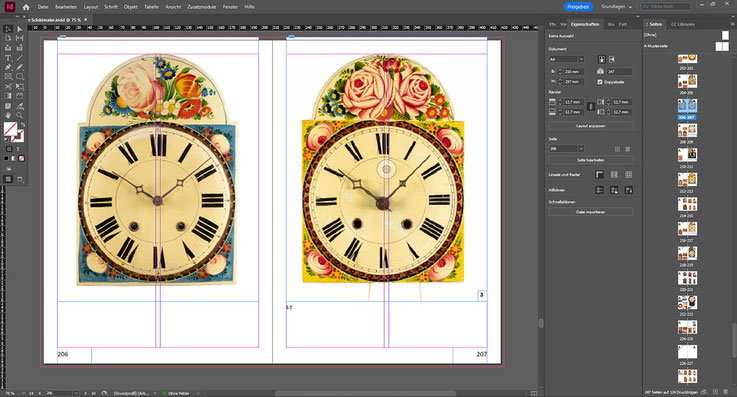Select the Pen tool
Image resolution: width=737 pixels, height=397 pixels.
coord(8,67)
